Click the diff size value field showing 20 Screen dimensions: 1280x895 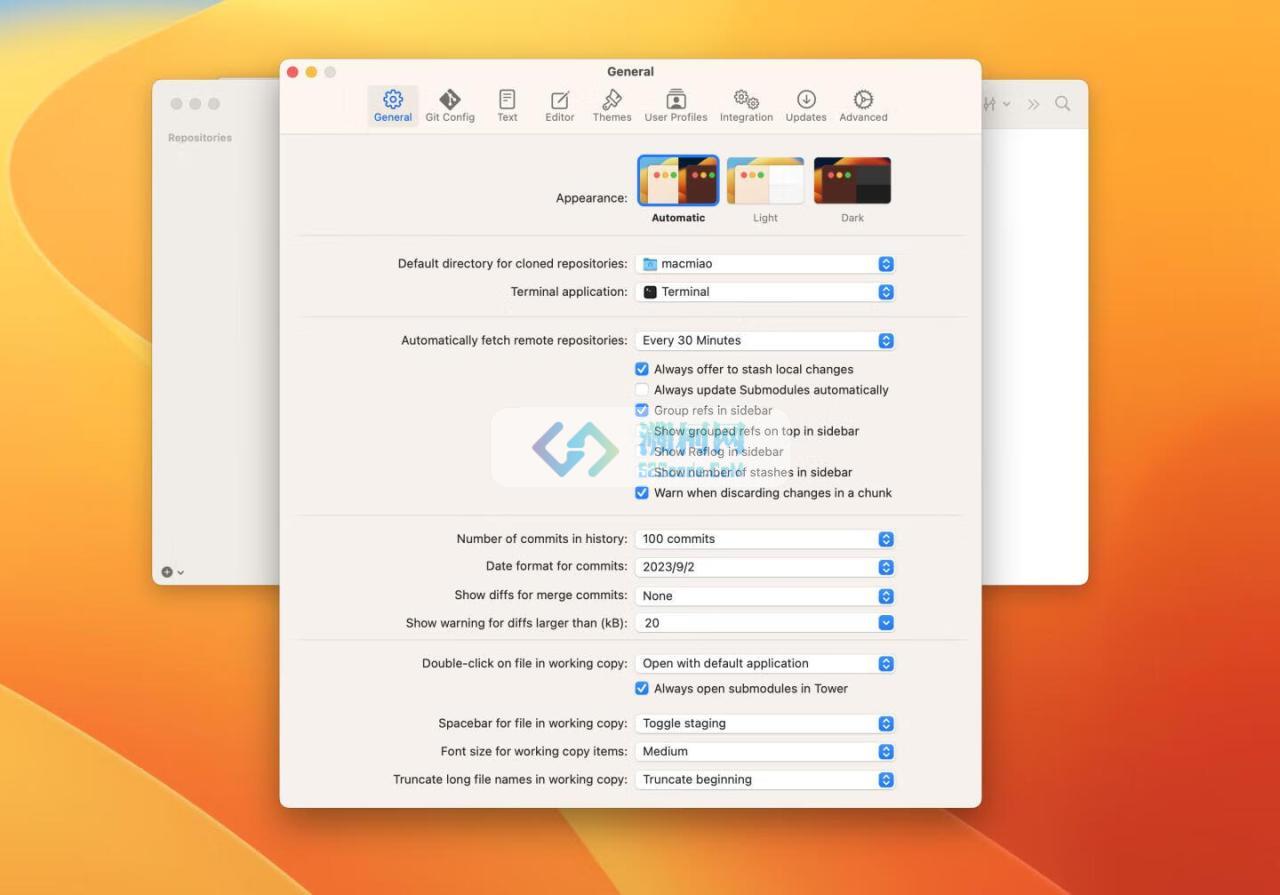pos(756,622)
